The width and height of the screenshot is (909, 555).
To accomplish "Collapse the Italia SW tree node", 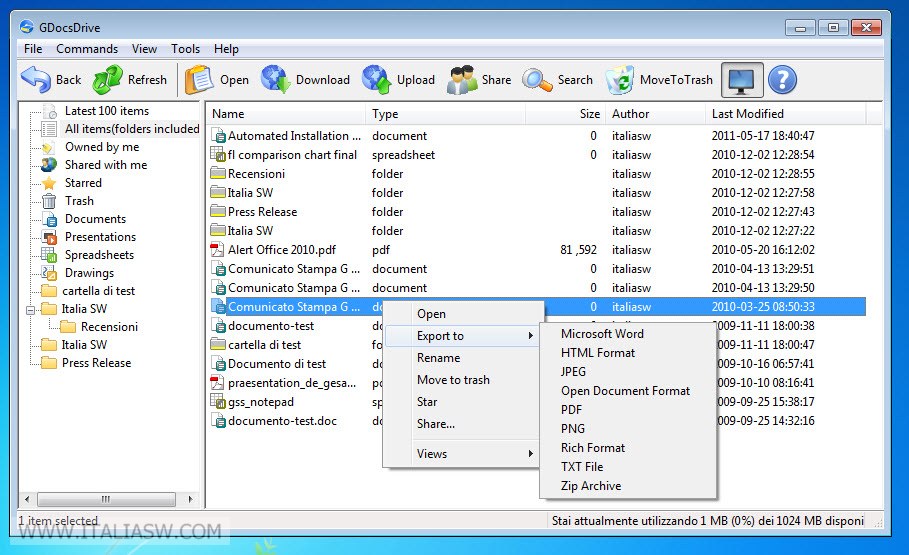I will click(30, 309).
